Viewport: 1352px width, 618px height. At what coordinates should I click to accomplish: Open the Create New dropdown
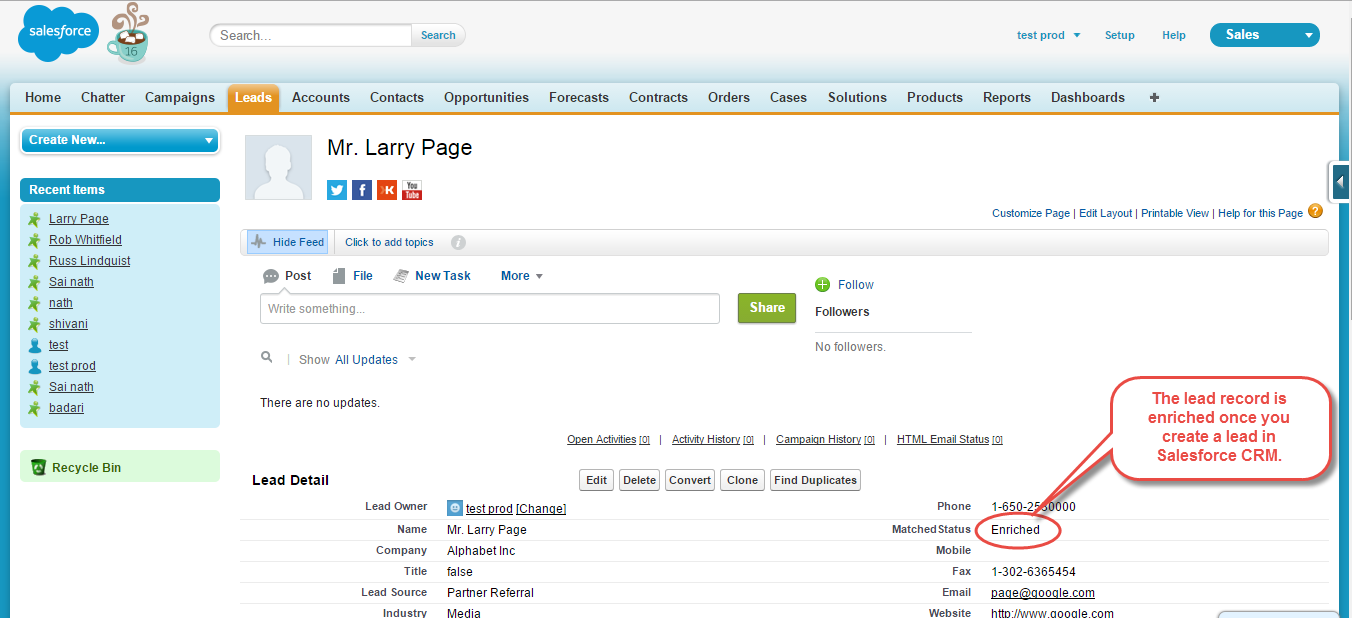119,140
